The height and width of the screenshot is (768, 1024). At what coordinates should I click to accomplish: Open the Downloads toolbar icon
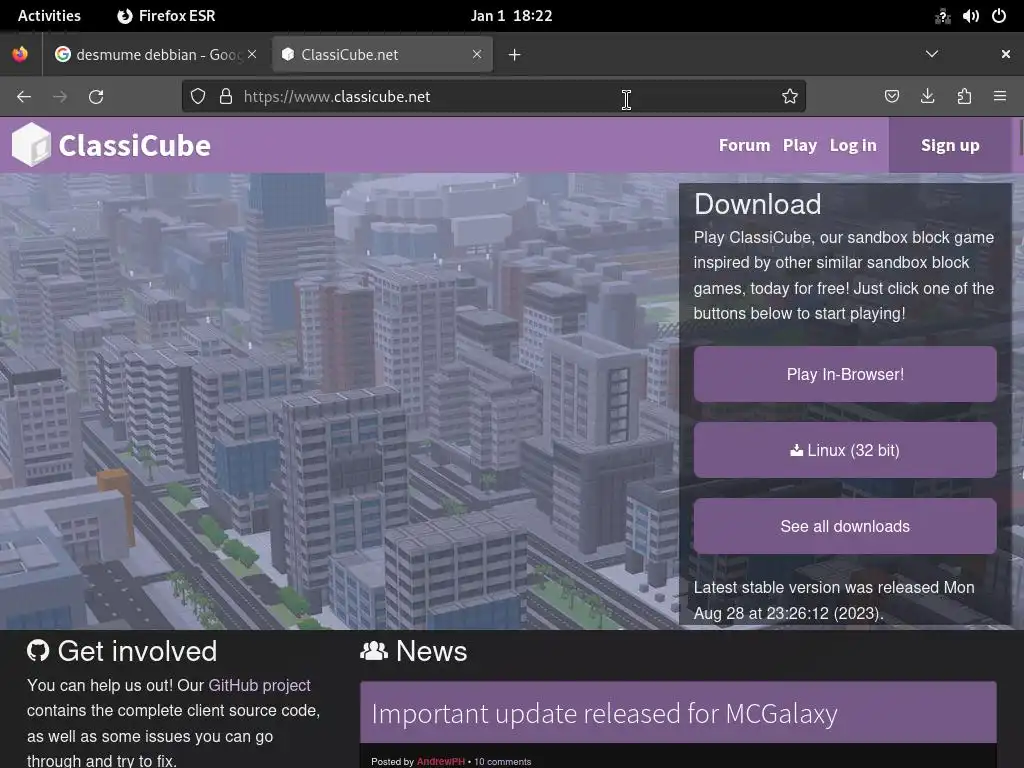(x=927, y=97)
